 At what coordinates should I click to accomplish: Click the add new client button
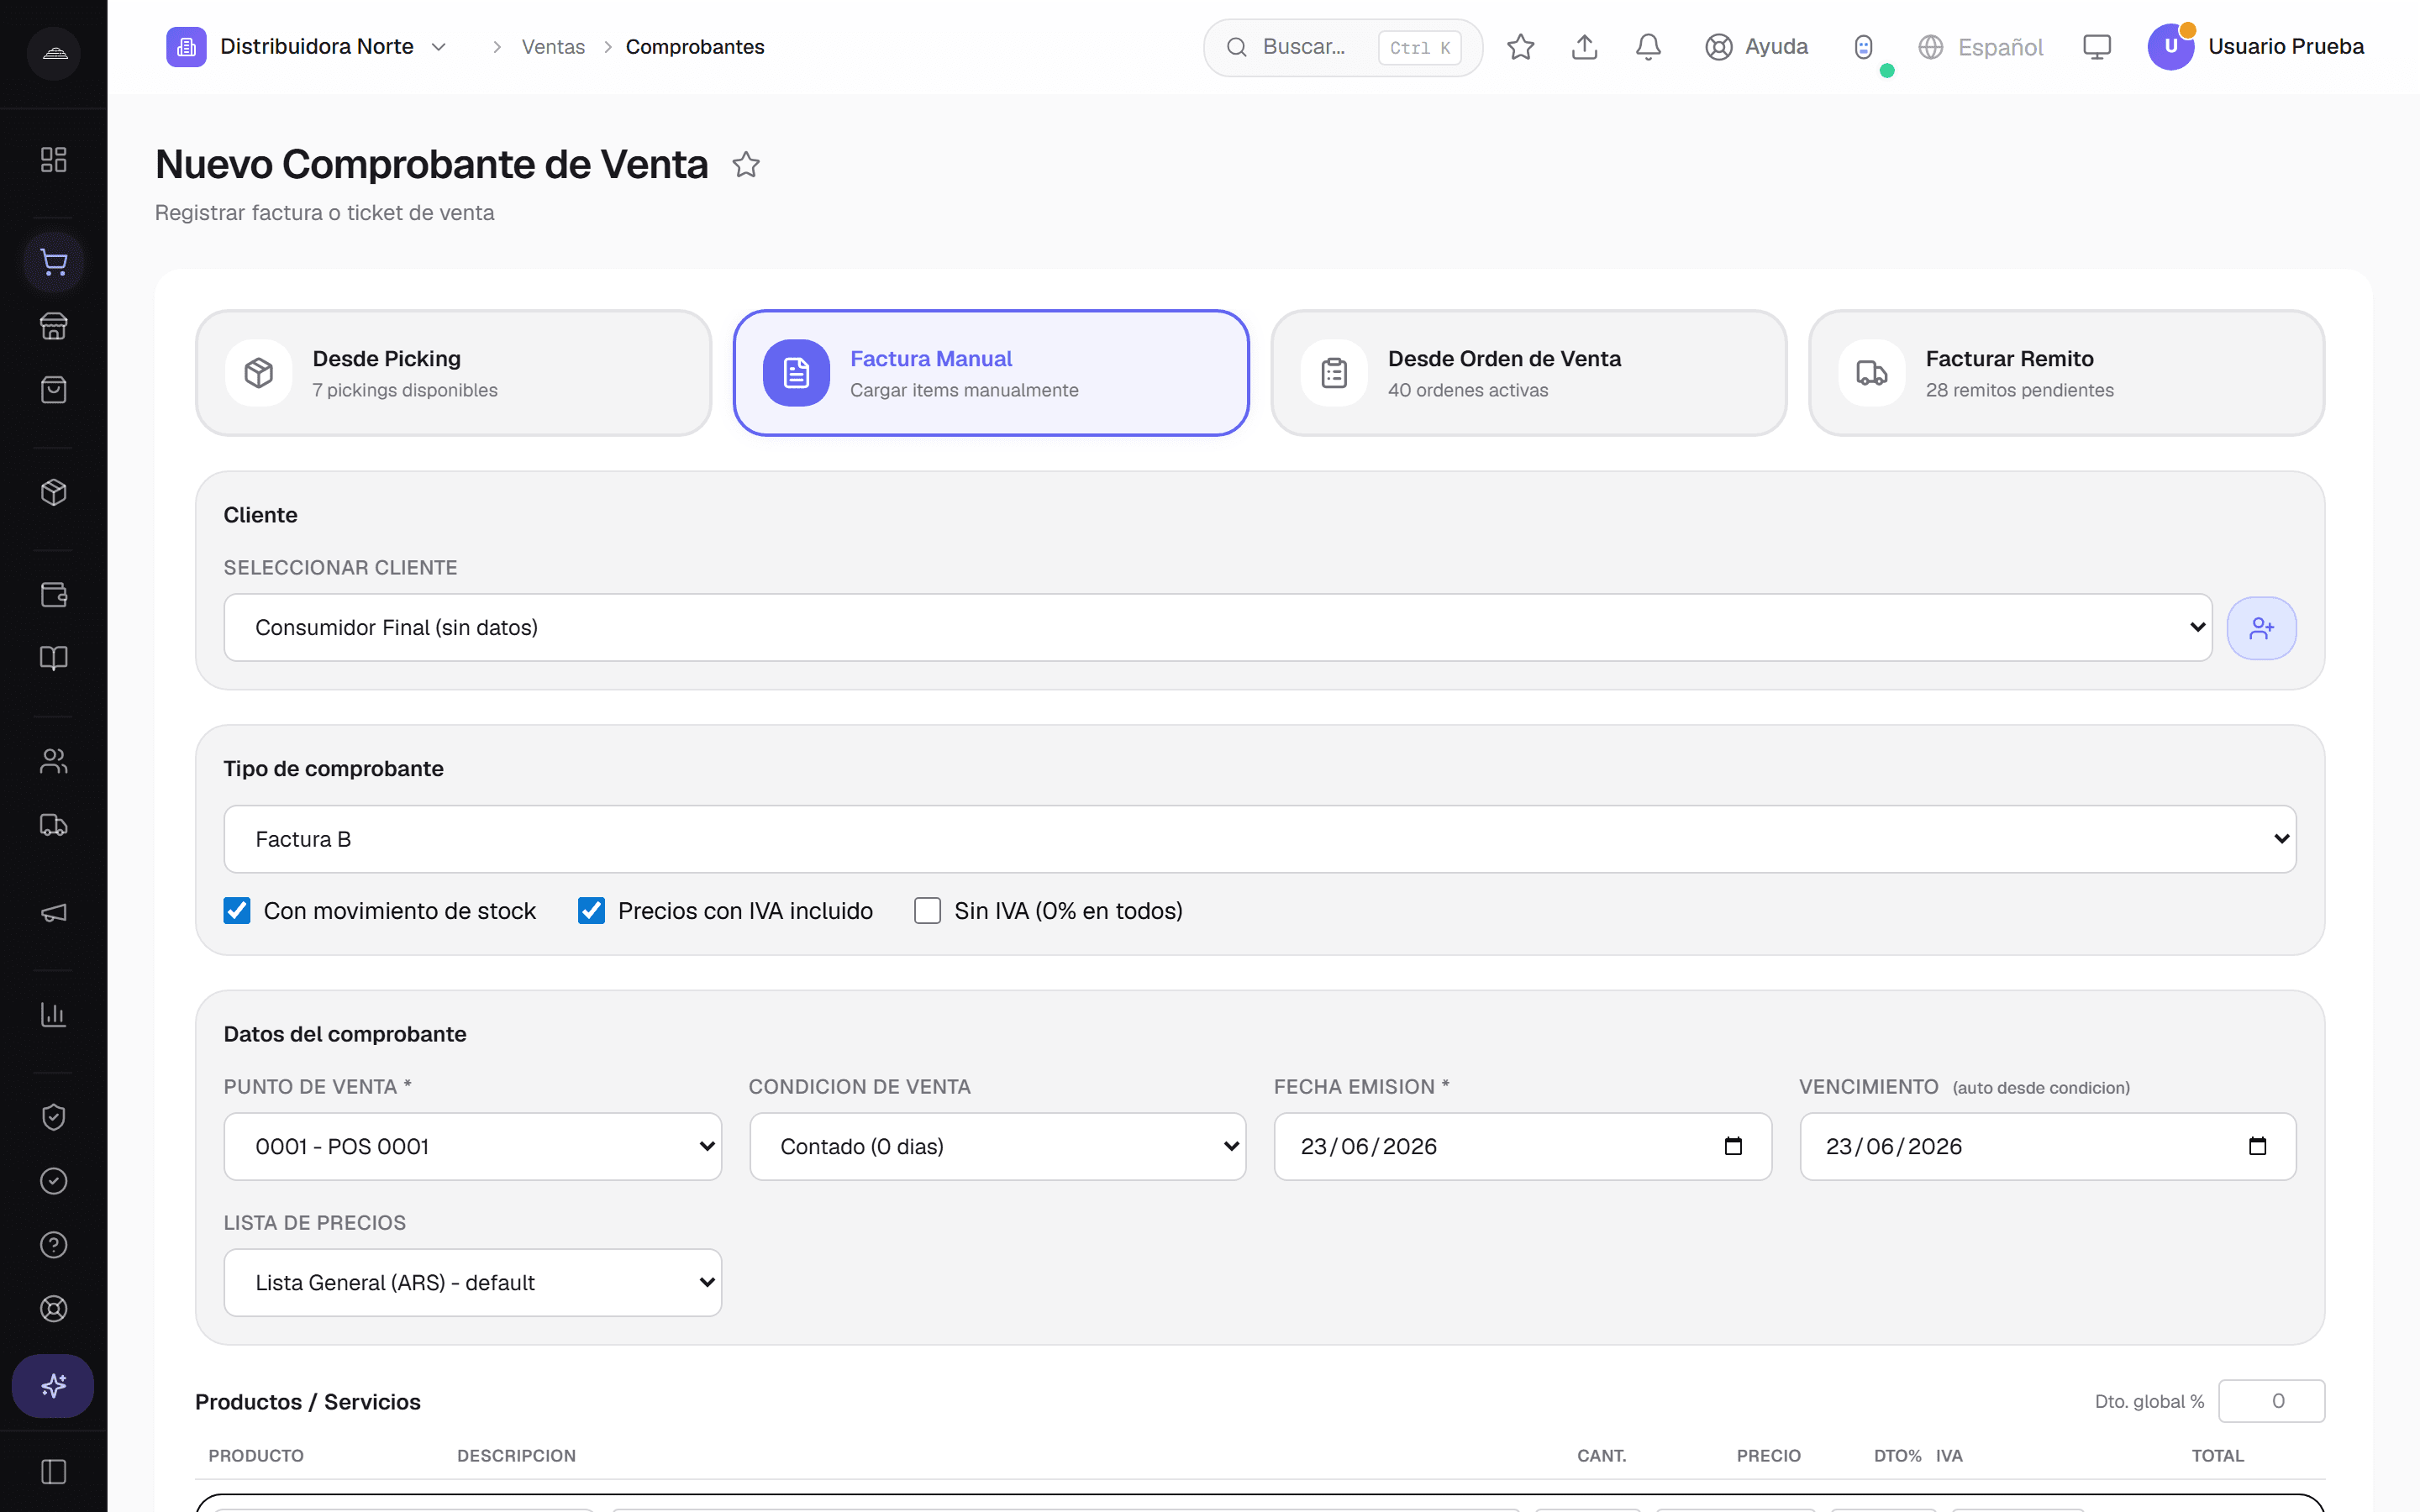click(2261, 628)
